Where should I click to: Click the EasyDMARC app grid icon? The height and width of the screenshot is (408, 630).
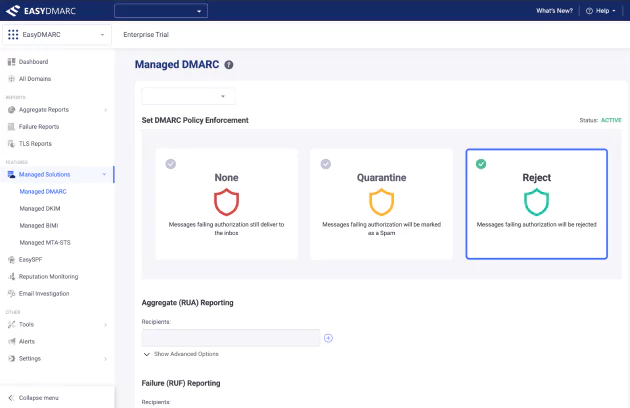point(13,35)
